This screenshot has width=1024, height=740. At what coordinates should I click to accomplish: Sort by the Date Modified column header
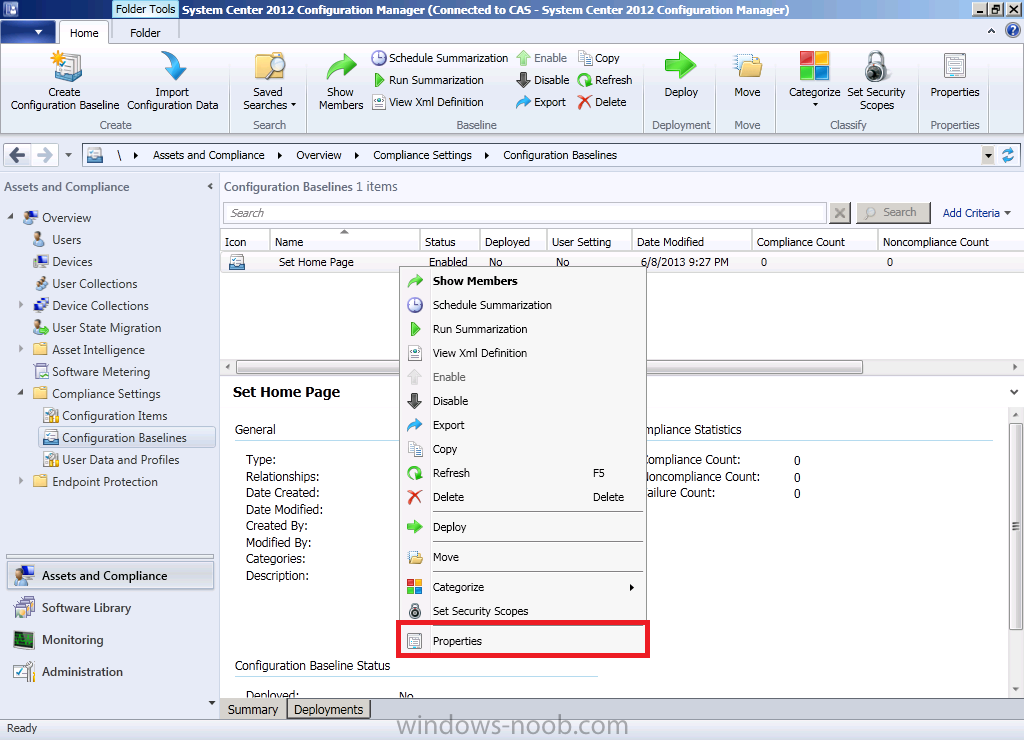click(691, 242)
